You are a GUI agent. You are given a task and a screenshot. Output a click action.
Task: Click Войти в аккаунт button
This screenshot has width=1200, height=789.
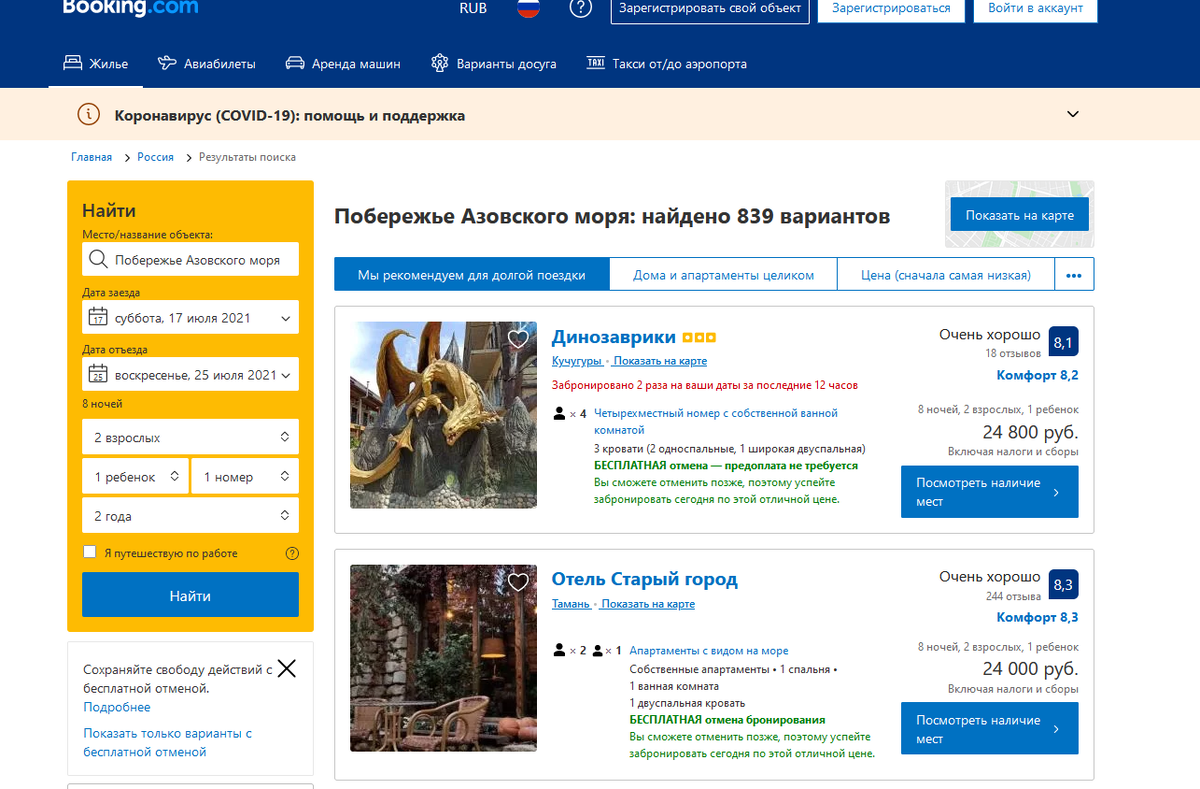(x=1035, y=9)
